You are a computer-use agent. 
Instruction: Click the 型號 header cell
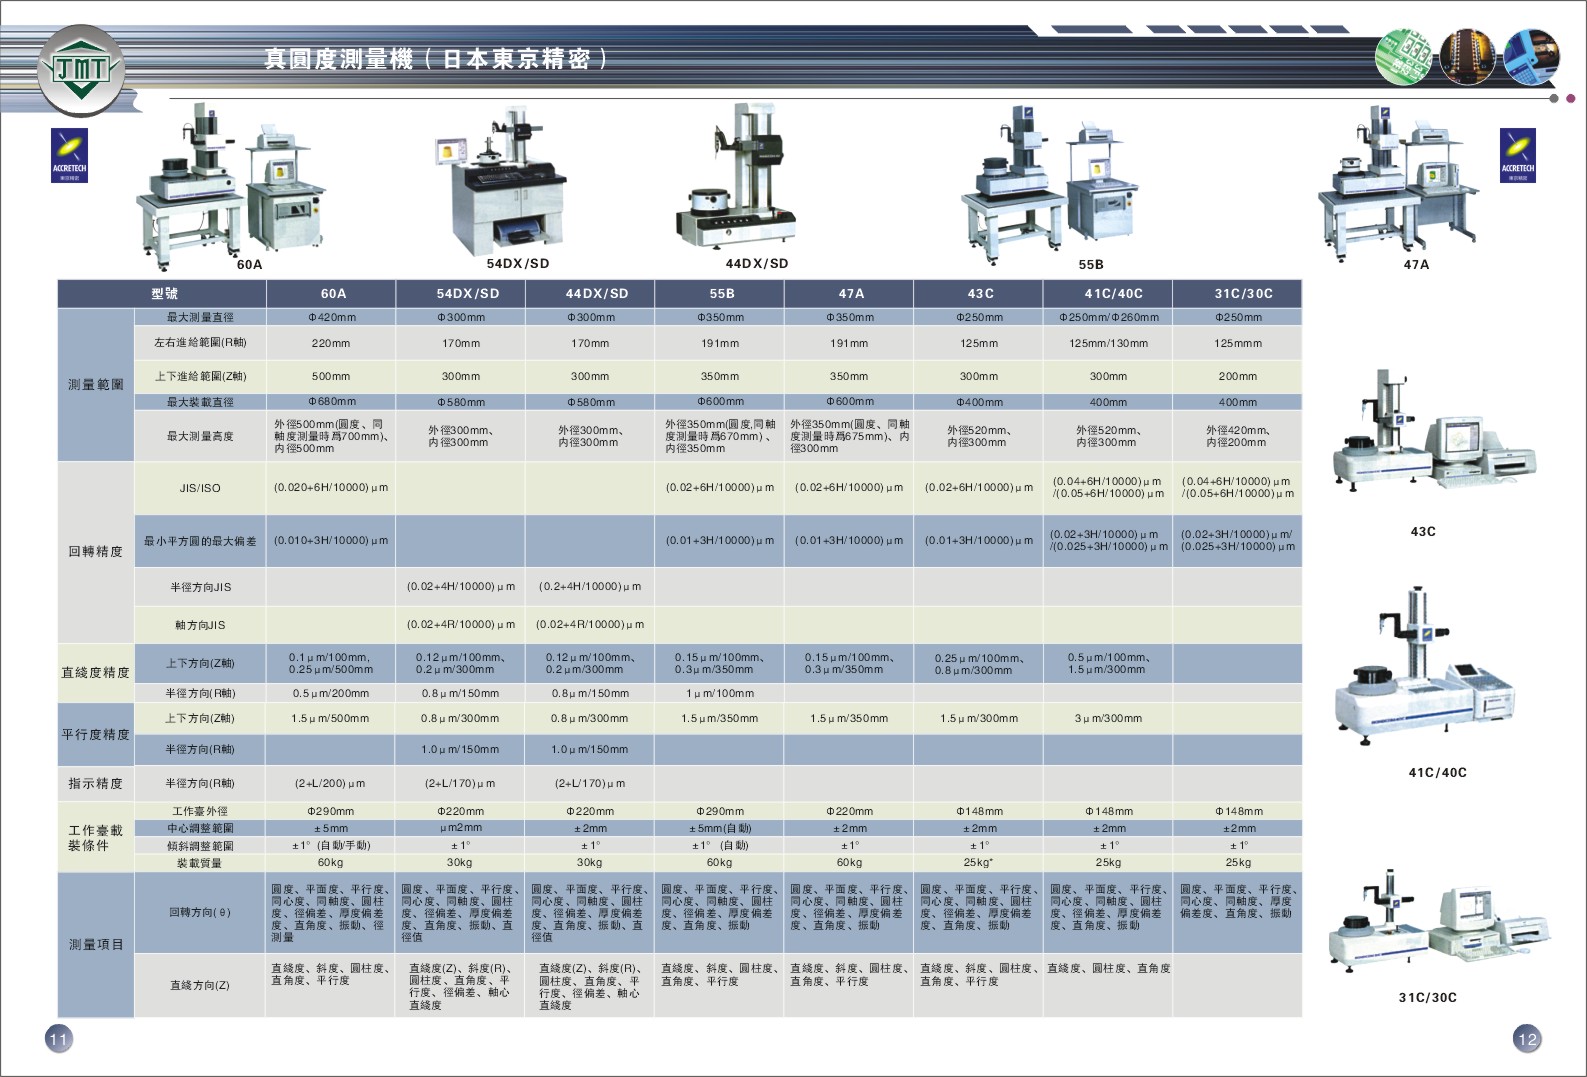tap(164, 294)
